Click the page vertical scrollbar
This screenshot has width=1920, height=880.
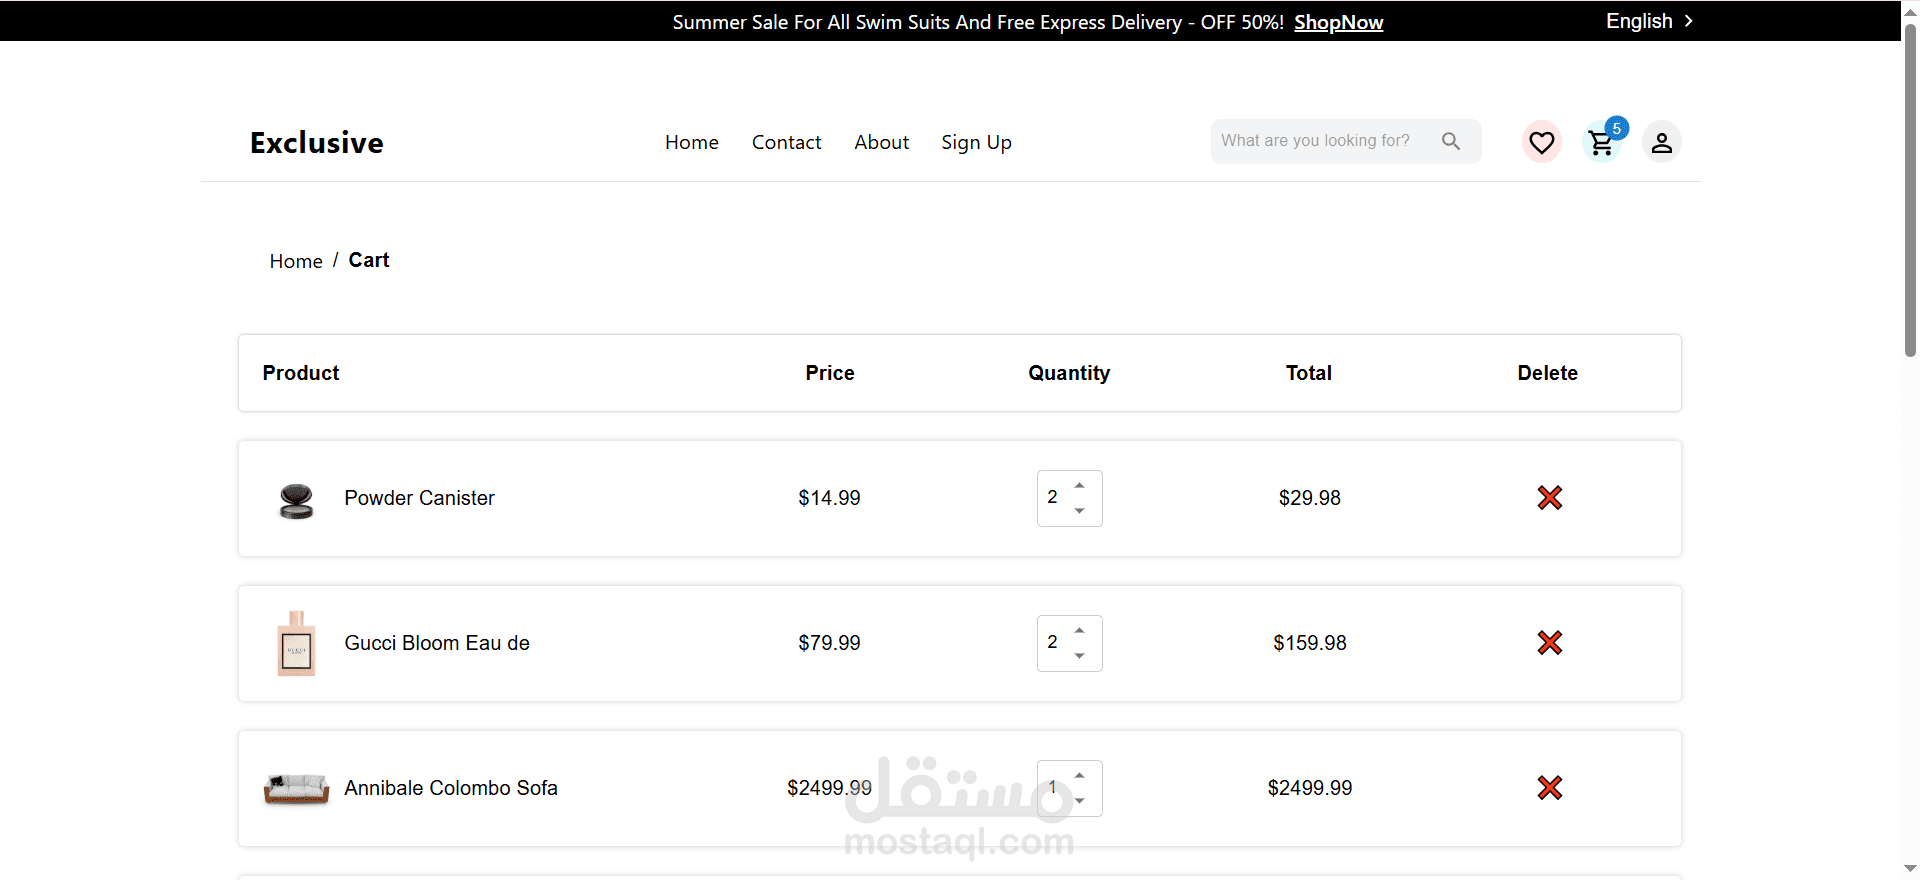click(x=1910, y=200)
